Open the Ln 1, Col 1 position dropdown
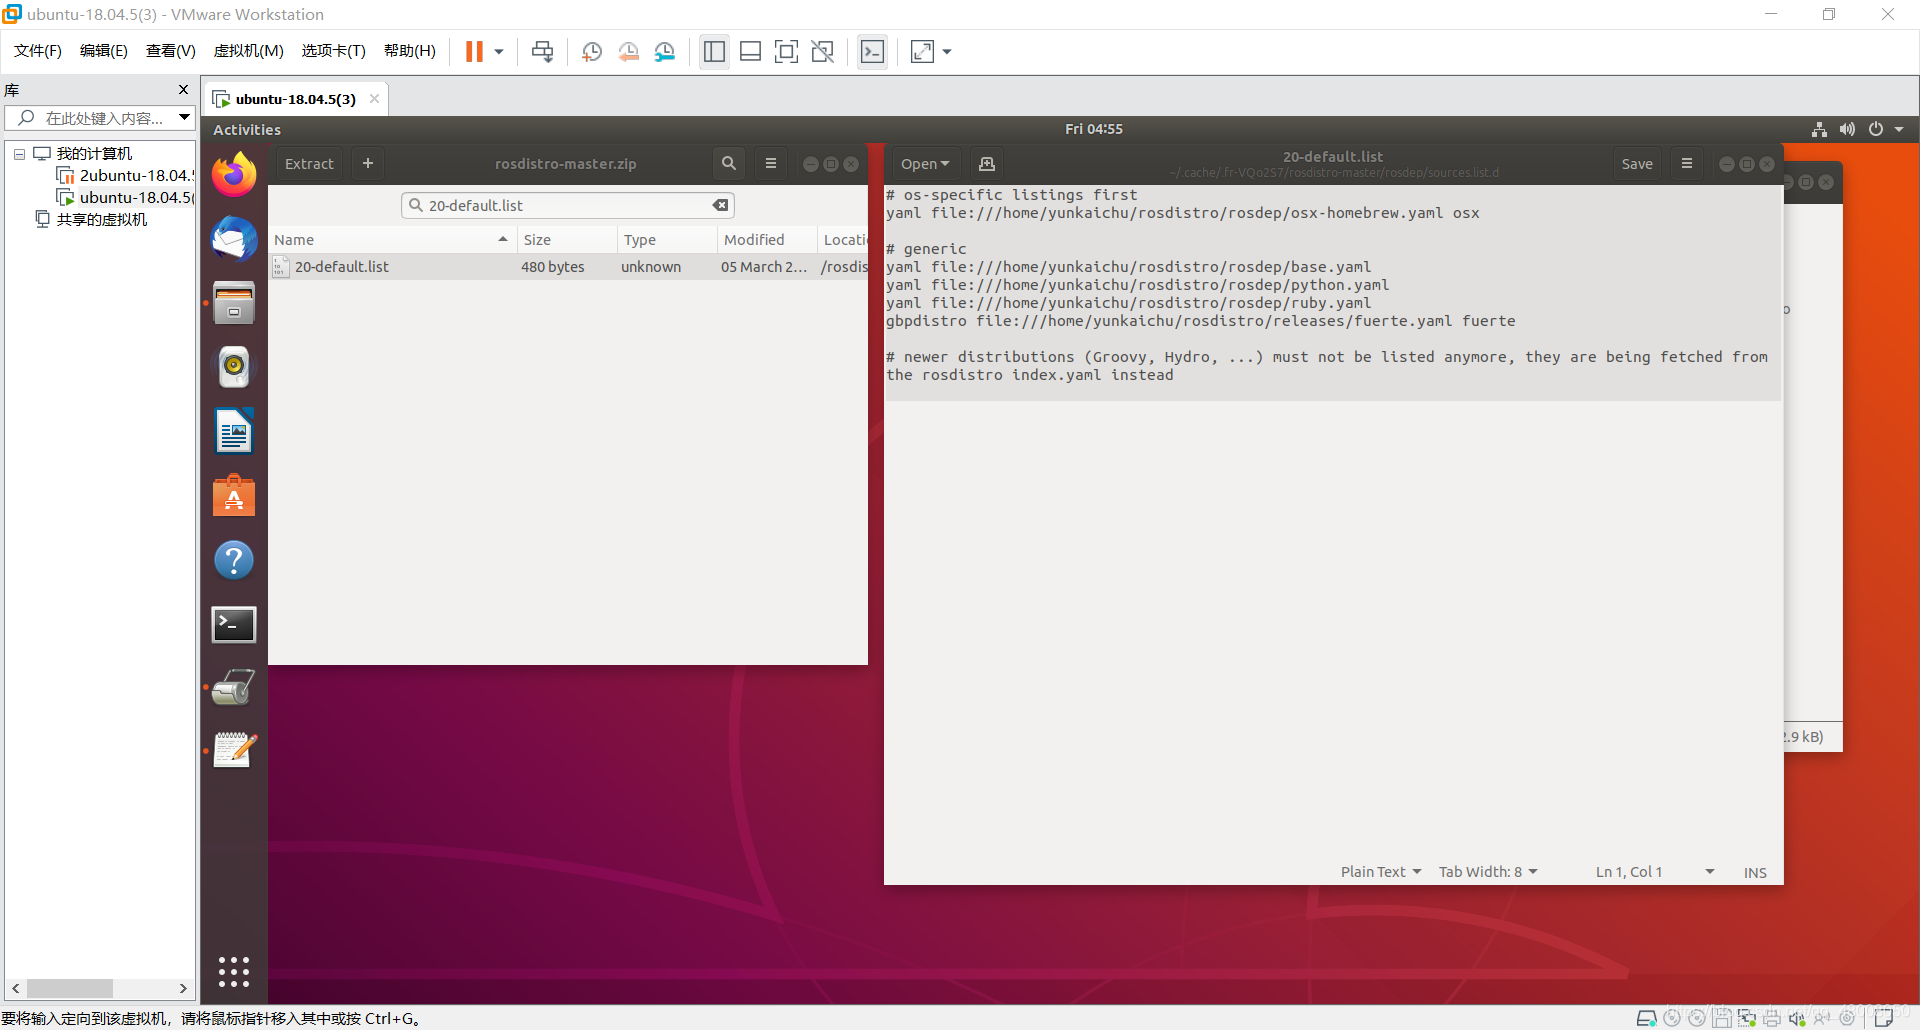Screen dimensions: 1920x1030 point(1655,872)
